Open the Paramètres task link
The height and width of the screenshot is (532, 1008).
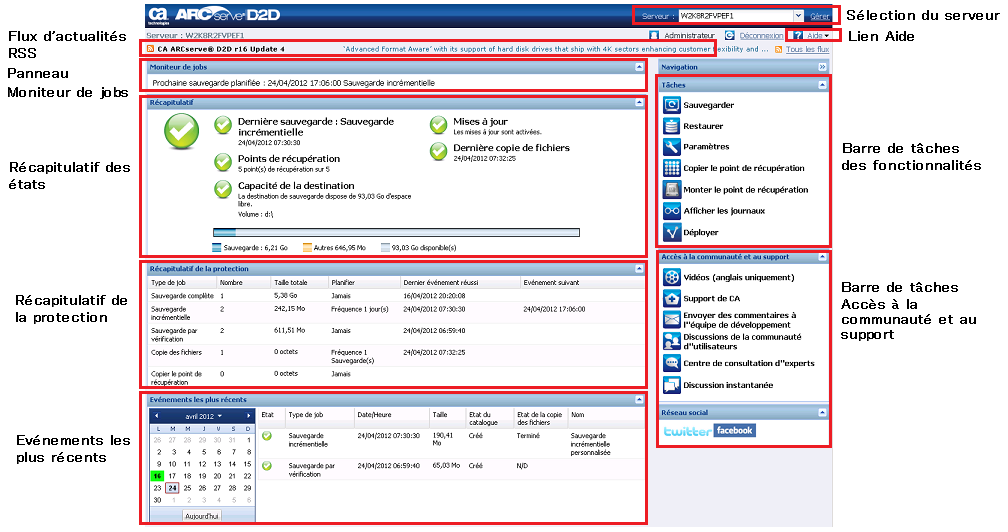[706, 146]
